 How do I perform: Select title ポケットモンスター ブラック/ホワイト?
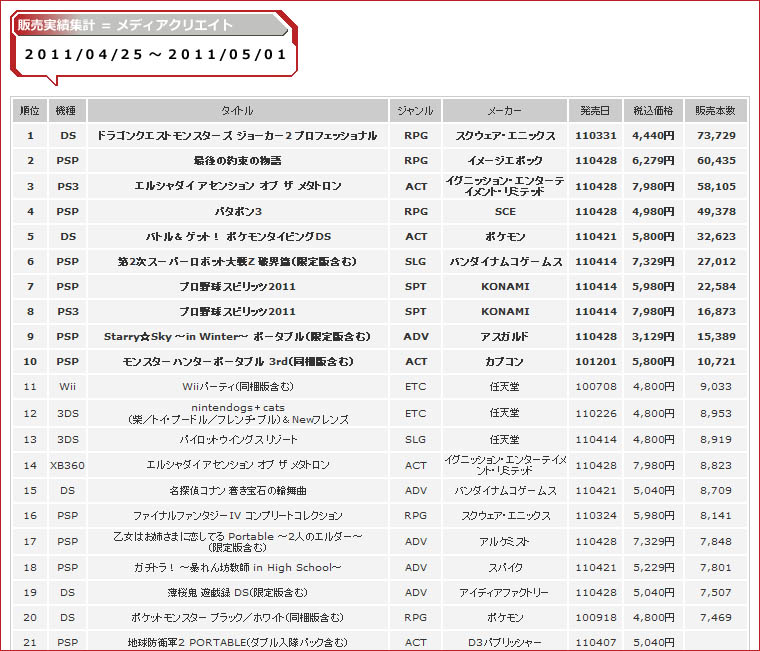click(238, 618)
